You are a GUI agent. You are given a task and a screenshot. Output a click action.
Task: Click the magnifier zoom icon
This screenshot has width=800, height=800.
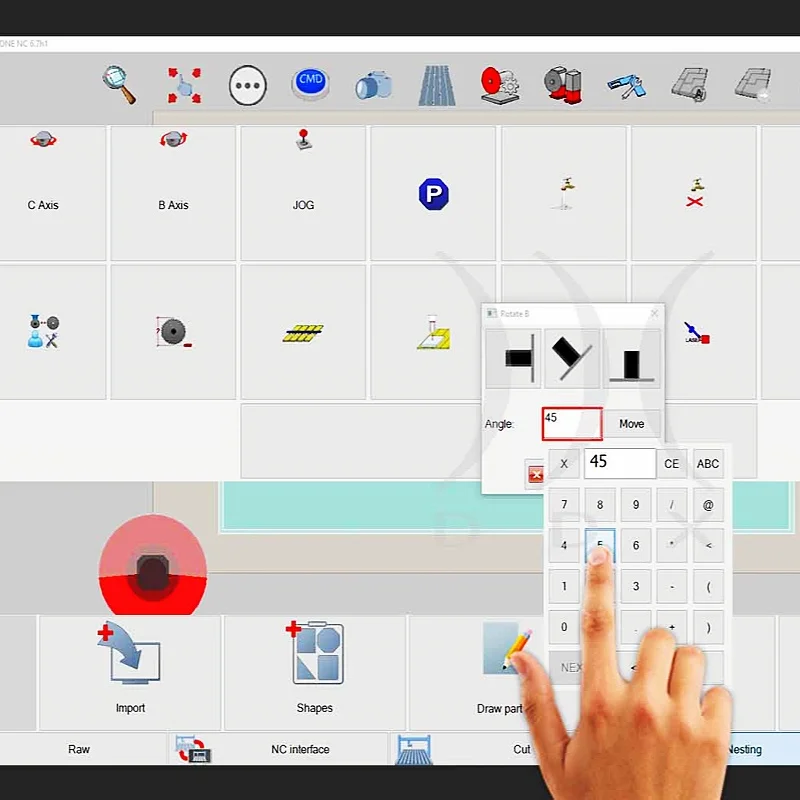119,85
